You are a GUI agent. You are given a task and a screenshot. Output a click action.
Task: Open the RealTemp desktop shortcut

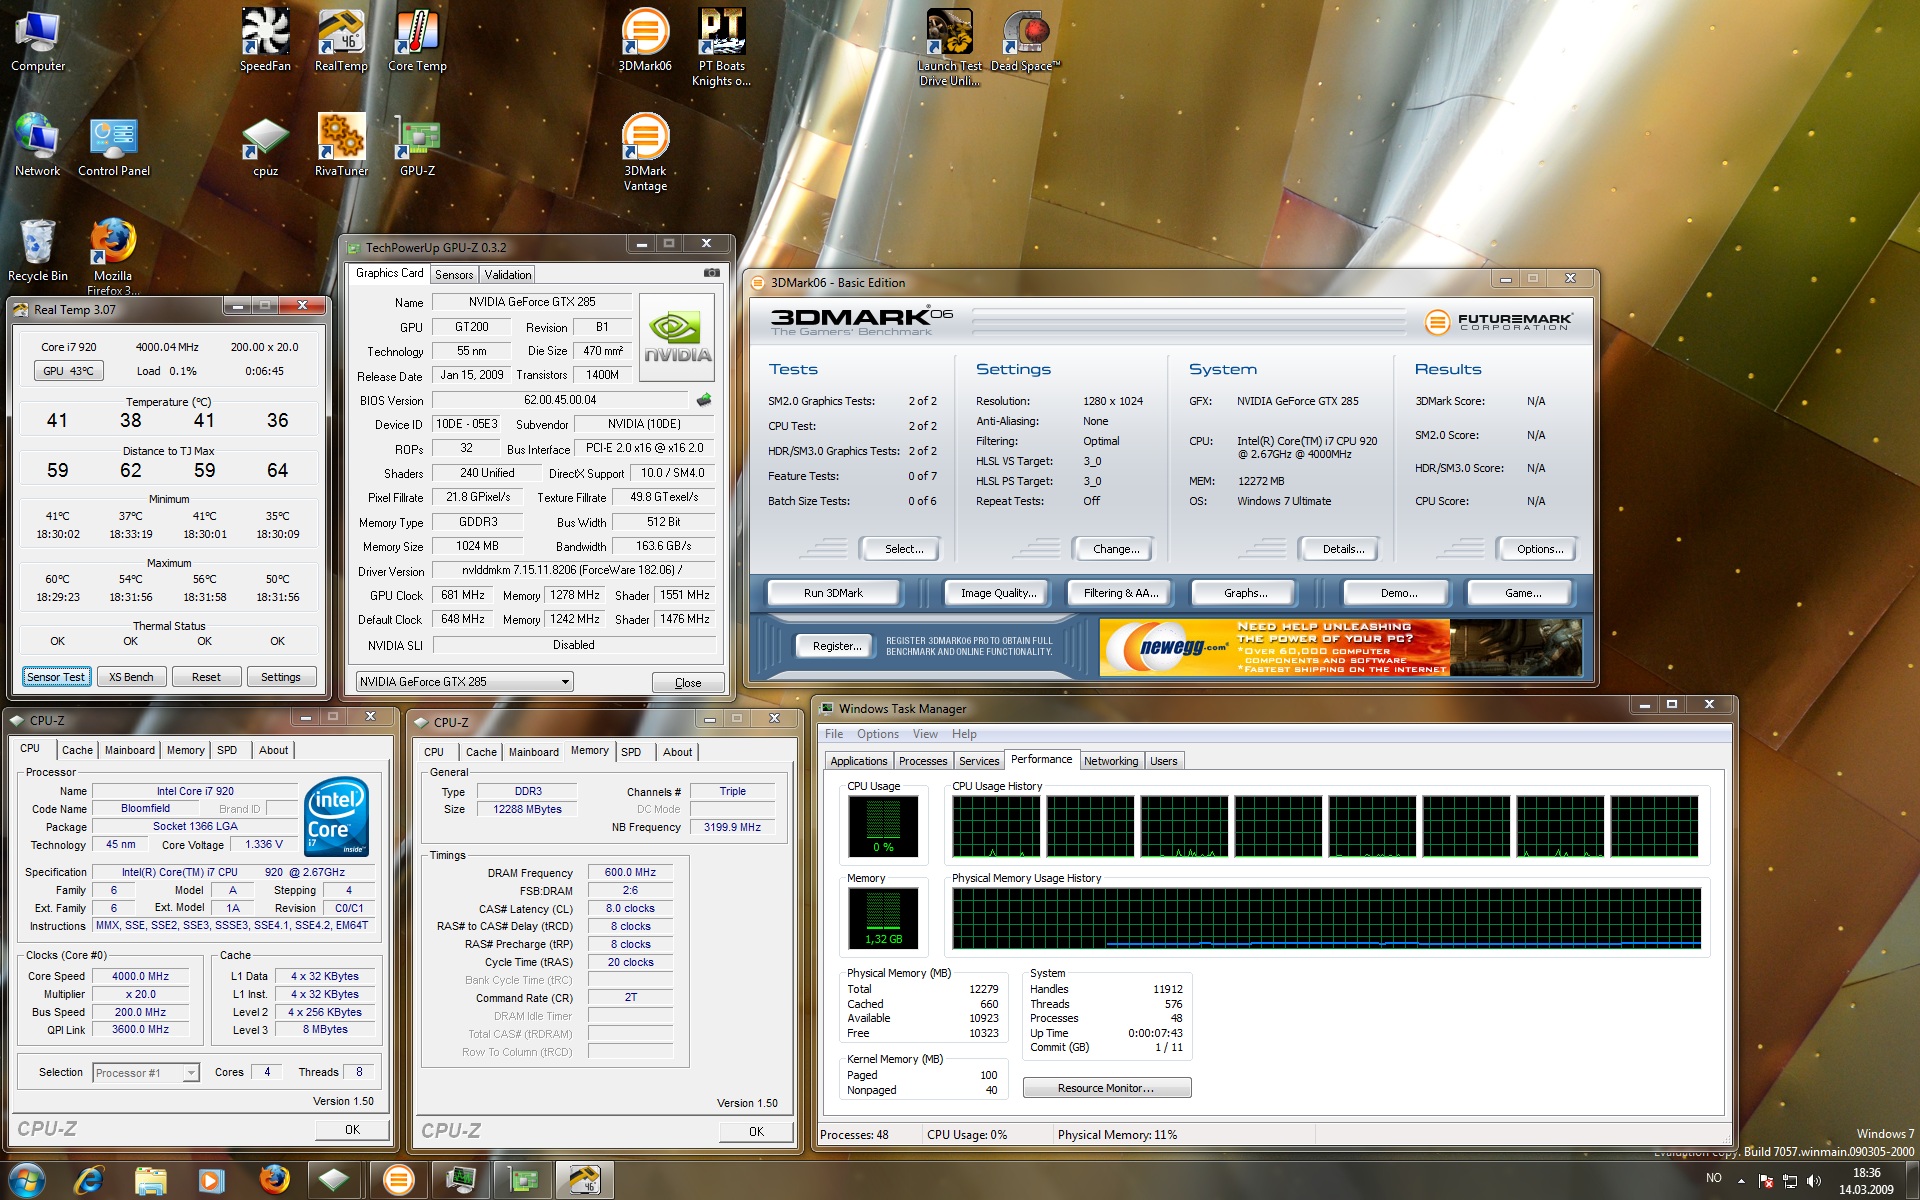click(x=341, y=40)
